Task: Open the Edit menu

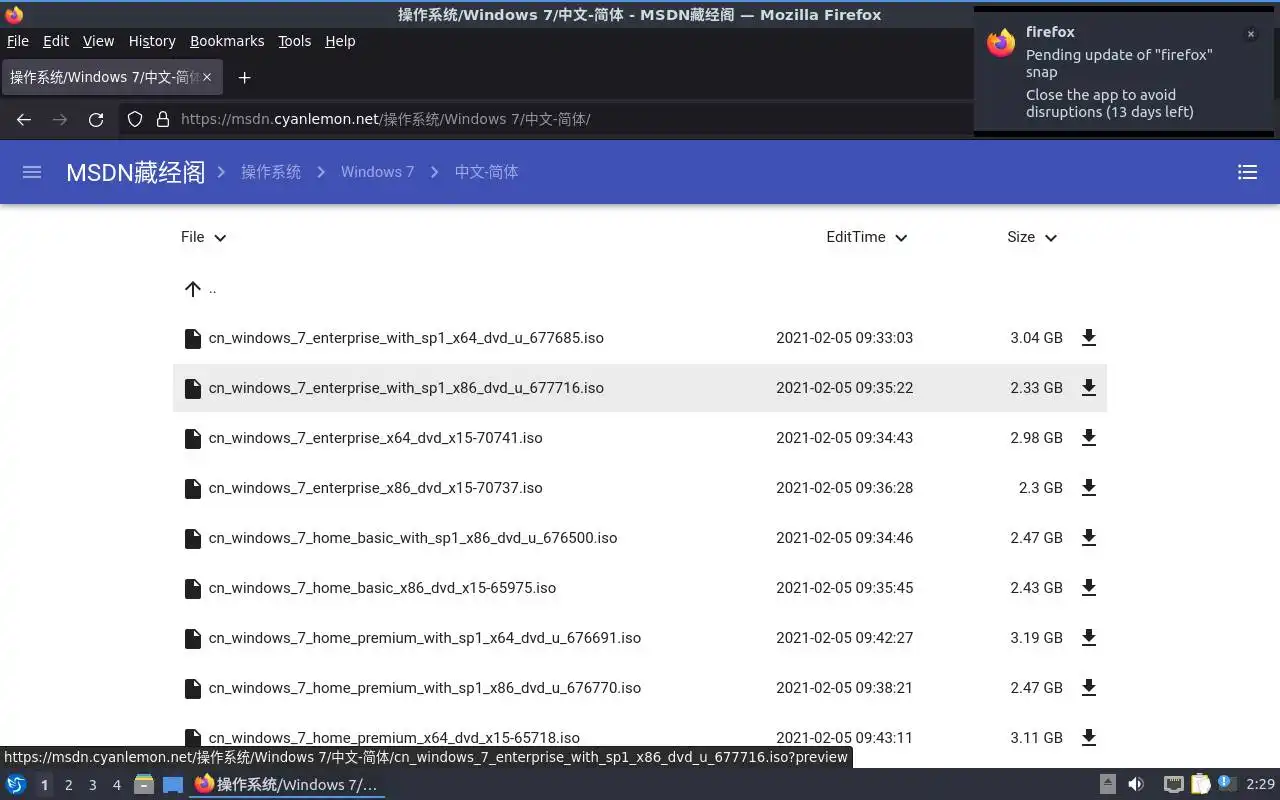Action: click(56, 41)
